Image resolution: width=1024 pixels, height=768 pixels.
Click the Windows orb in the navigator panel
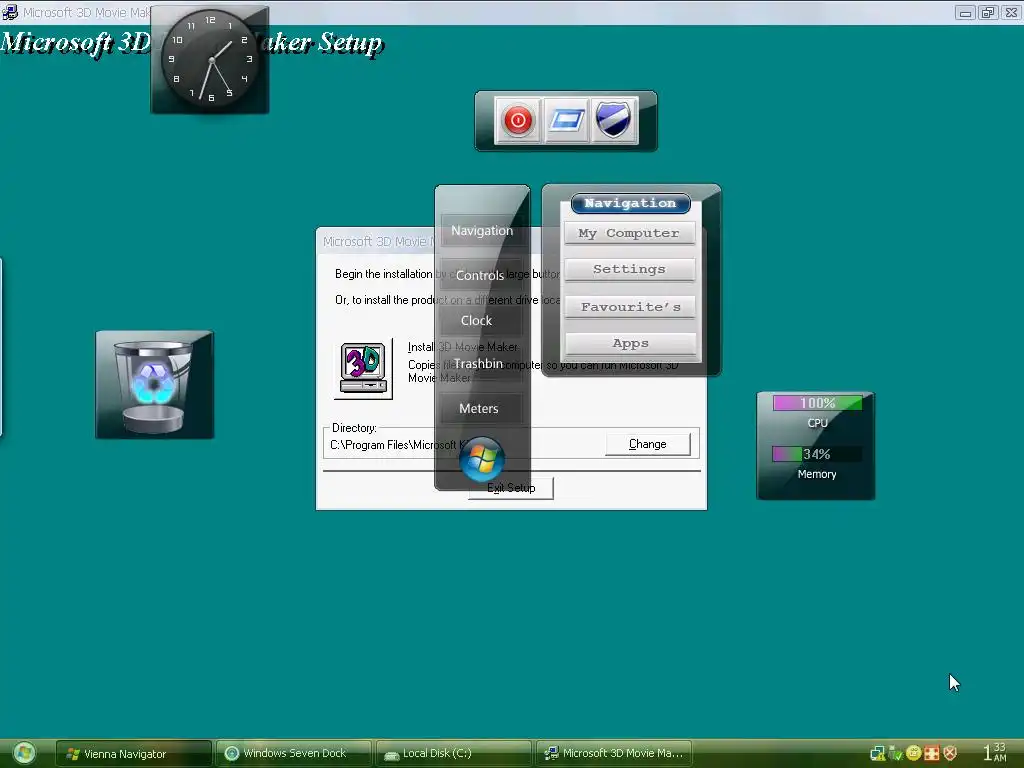(482, 459)
